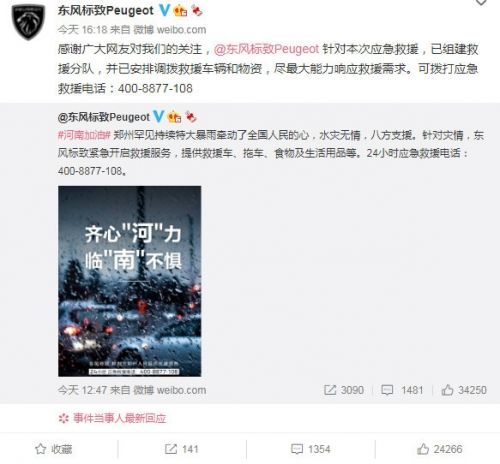500x464 pixels.
Task: Open weibo.com source link beside 今天 16:18
Action: (x=181, y=30)
